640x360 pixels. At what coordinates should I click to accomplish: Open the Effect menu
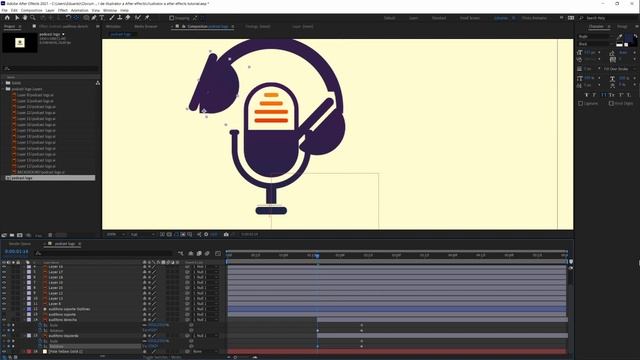pos(62,10)
